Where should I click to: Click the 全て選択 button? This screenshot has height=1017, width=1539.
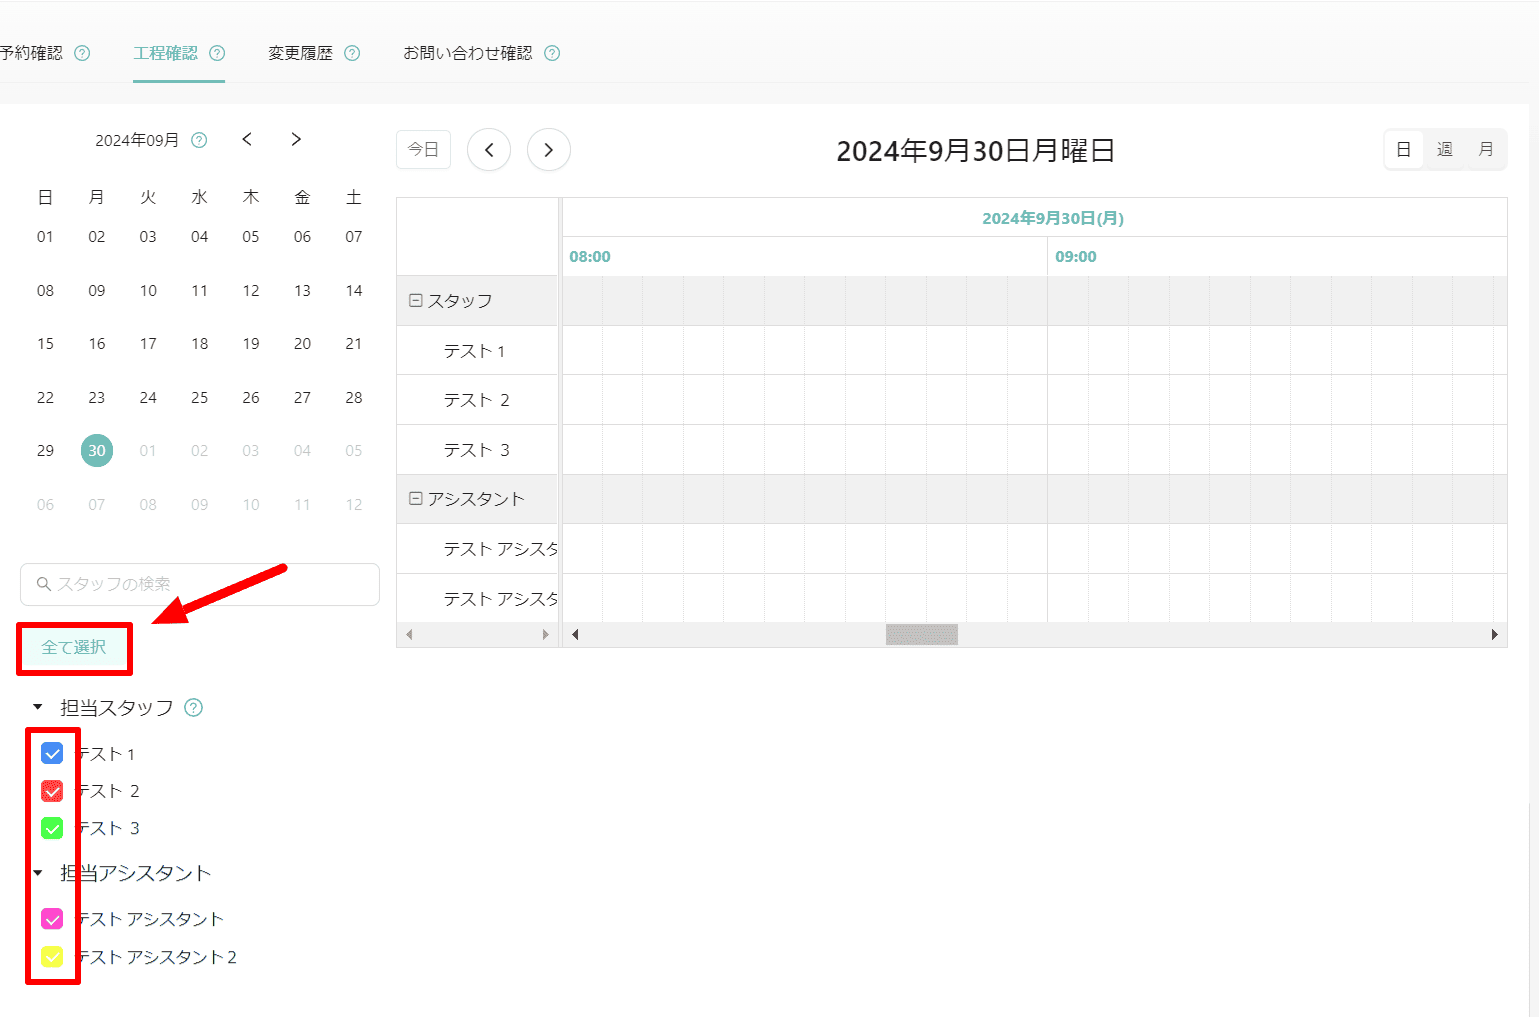74,648
